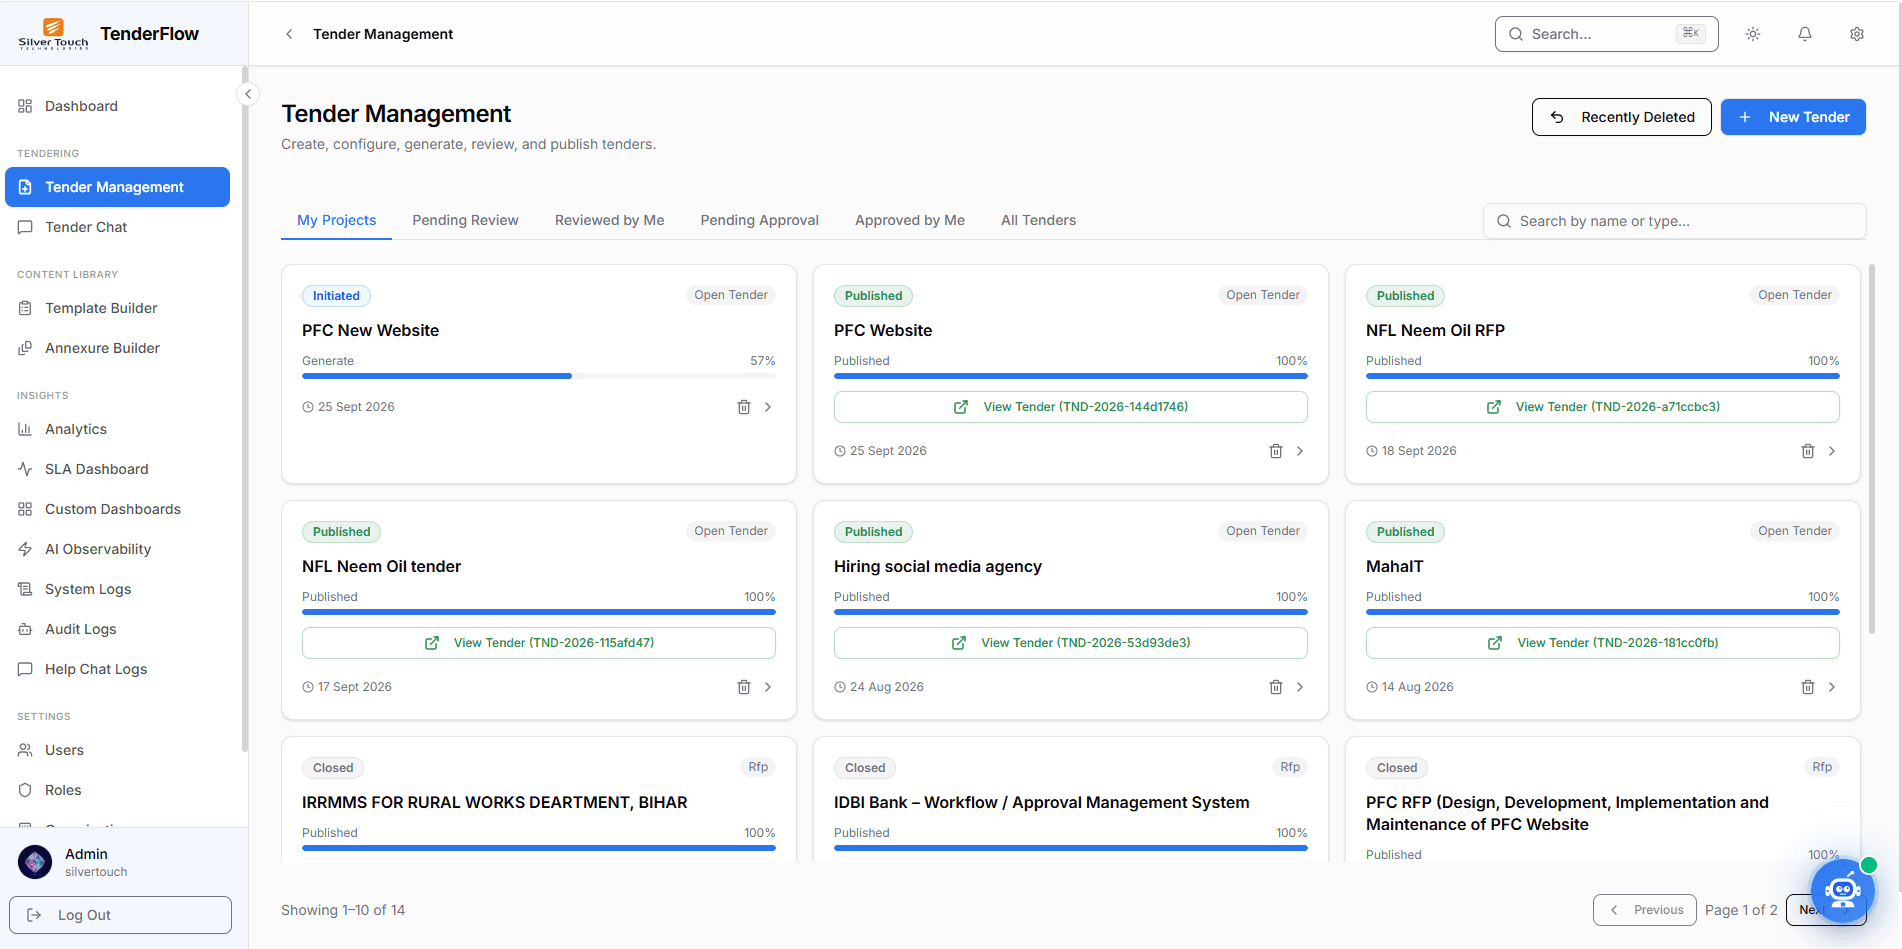Open Annexure Builder
The width and height of the screenshot is (1902, 949).
[x=118, y=348]
